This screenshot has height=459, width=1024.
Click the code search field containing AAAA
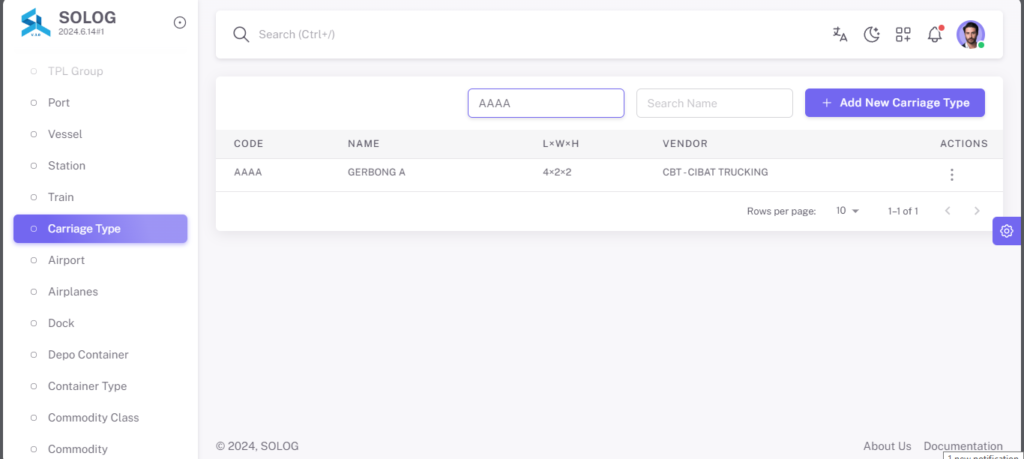[x=546, y=103]
